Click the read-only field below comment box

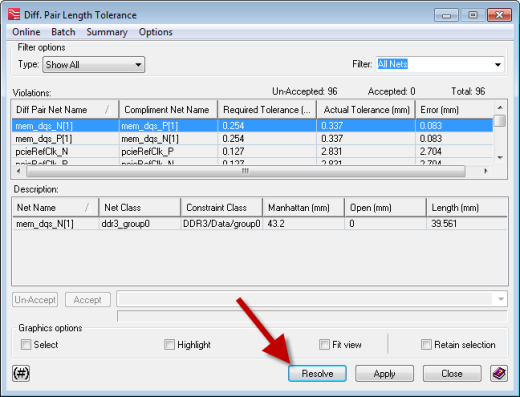click(312, 316)
